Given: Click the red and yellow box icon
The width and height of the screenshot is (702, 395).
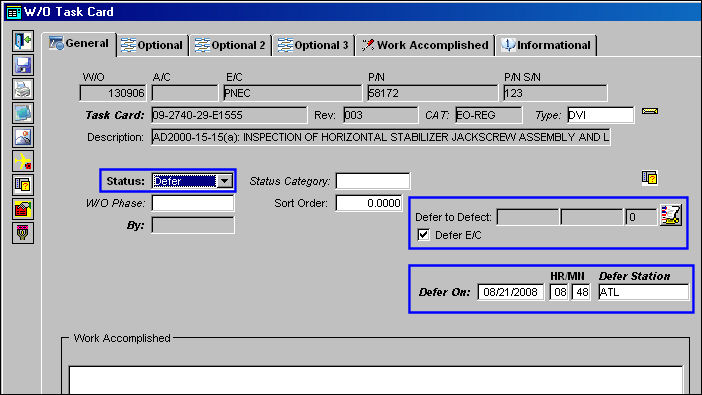Looking at the screenshot, I should [x=23, y=209].
